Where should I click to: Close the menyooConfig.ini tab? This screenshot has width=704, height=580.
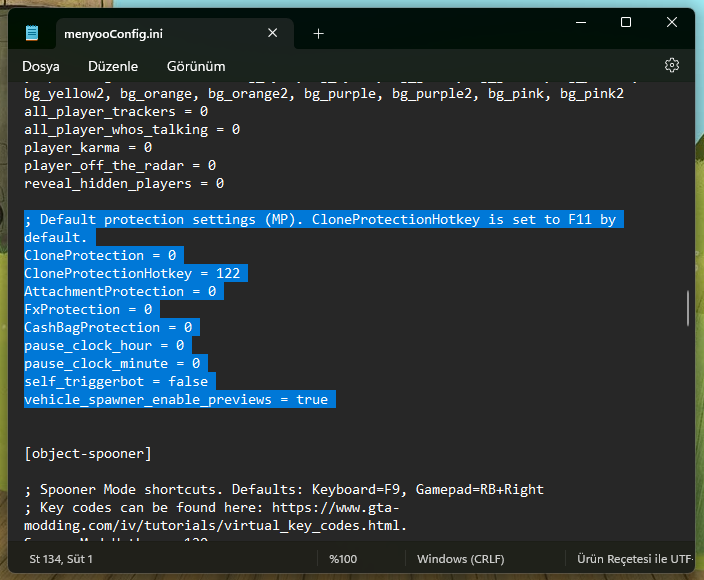(274, 33)
